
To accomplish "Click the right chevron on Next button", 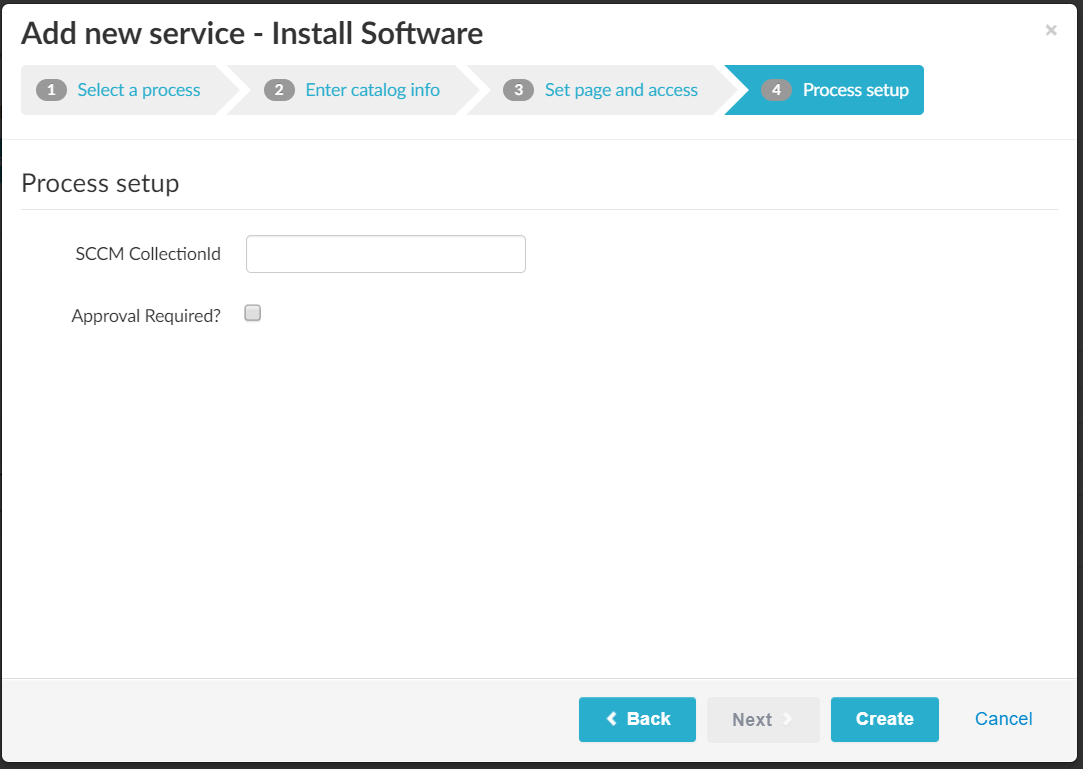I will point(787,719).
